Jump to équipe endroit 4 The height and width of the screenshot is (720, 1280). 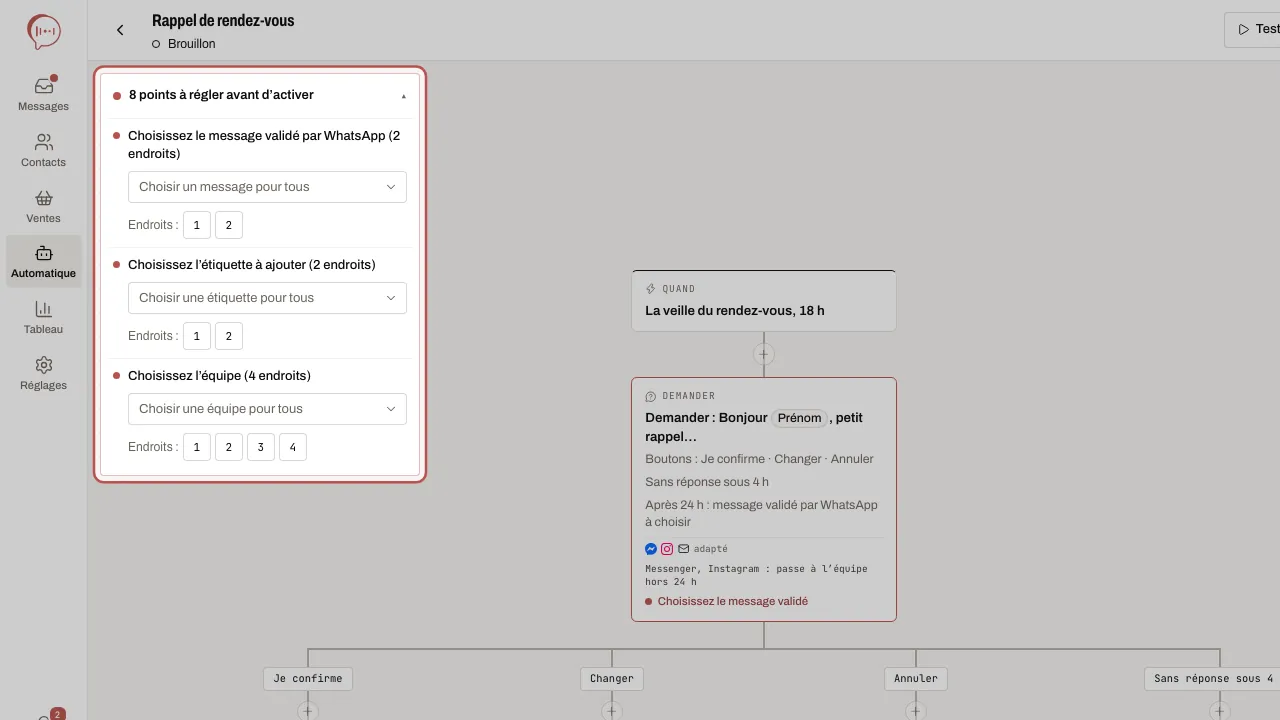click(x=293, y=447)
